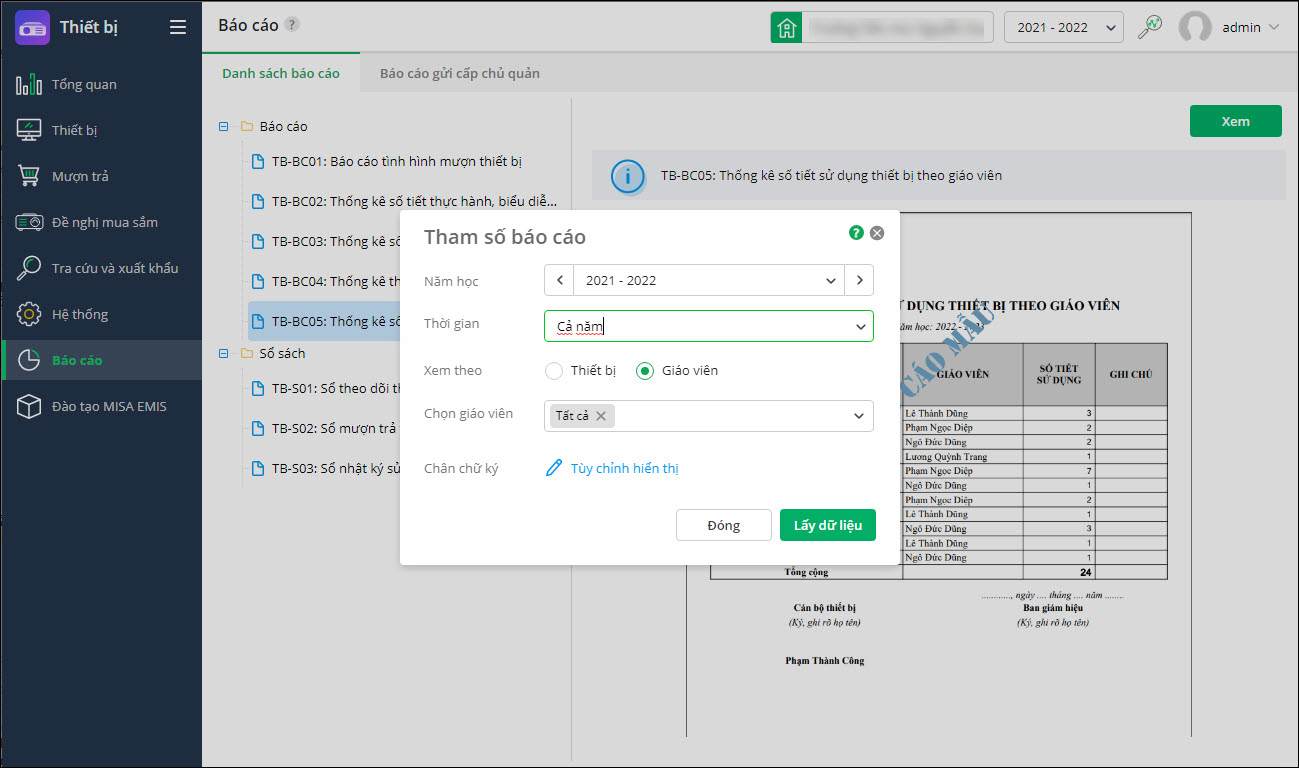Go to next school year arrow
This screenshot has height=768, width=1299.
pos(859,280)
